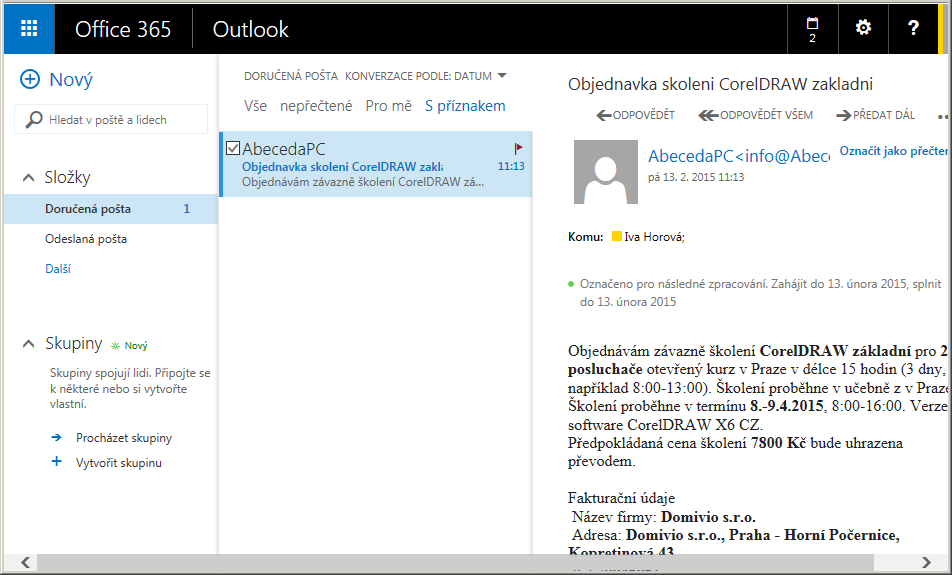The width and height of the screenshot is (952, 575).
Task: Click the Odpovědět reply arrow
Action: coord(604,115)
